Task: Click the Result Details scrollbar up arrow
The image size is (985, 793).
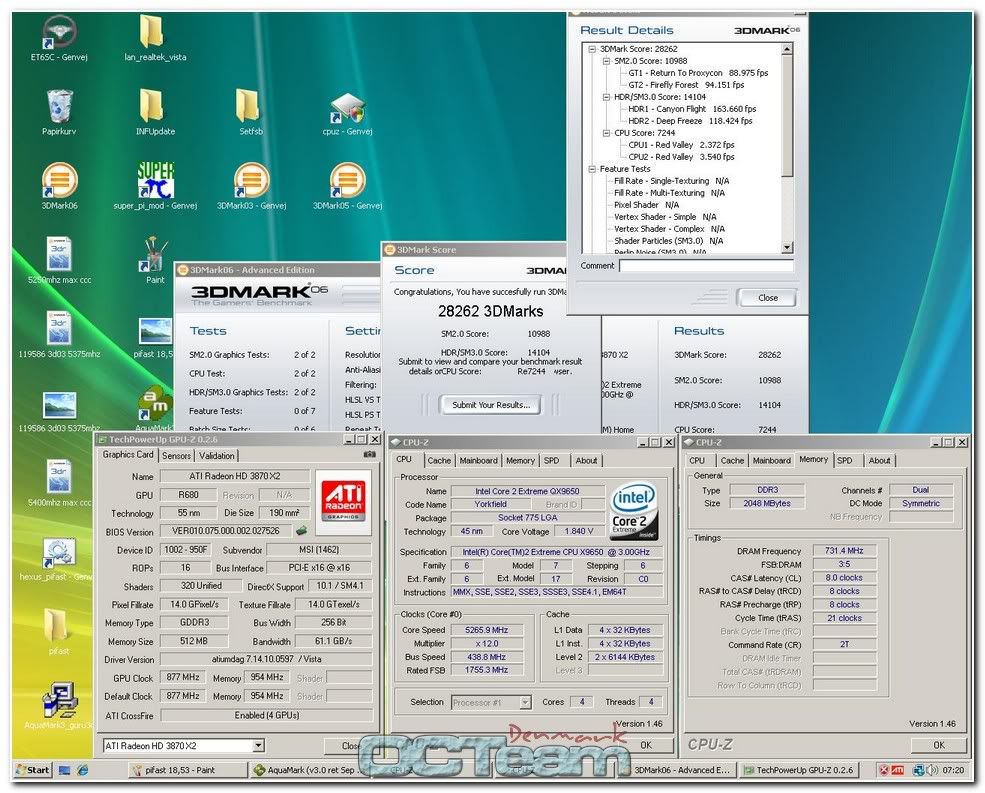Action: pyautogui.click(x=787, y=48)
